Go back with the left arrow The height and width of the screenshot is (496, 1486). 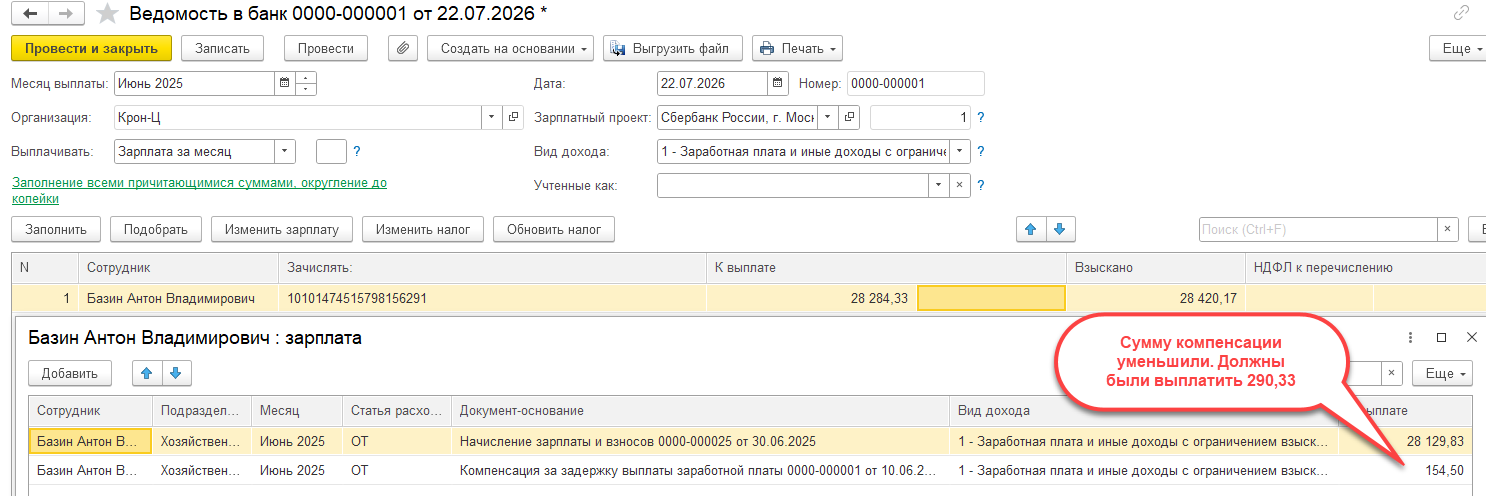tap(32, 14)
